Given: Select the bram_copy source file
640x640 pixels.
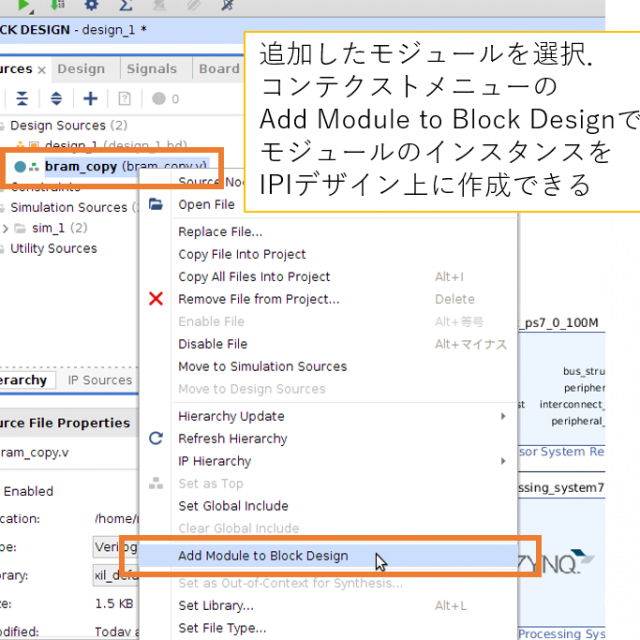Looking at the screenshot, I should 80,166.
